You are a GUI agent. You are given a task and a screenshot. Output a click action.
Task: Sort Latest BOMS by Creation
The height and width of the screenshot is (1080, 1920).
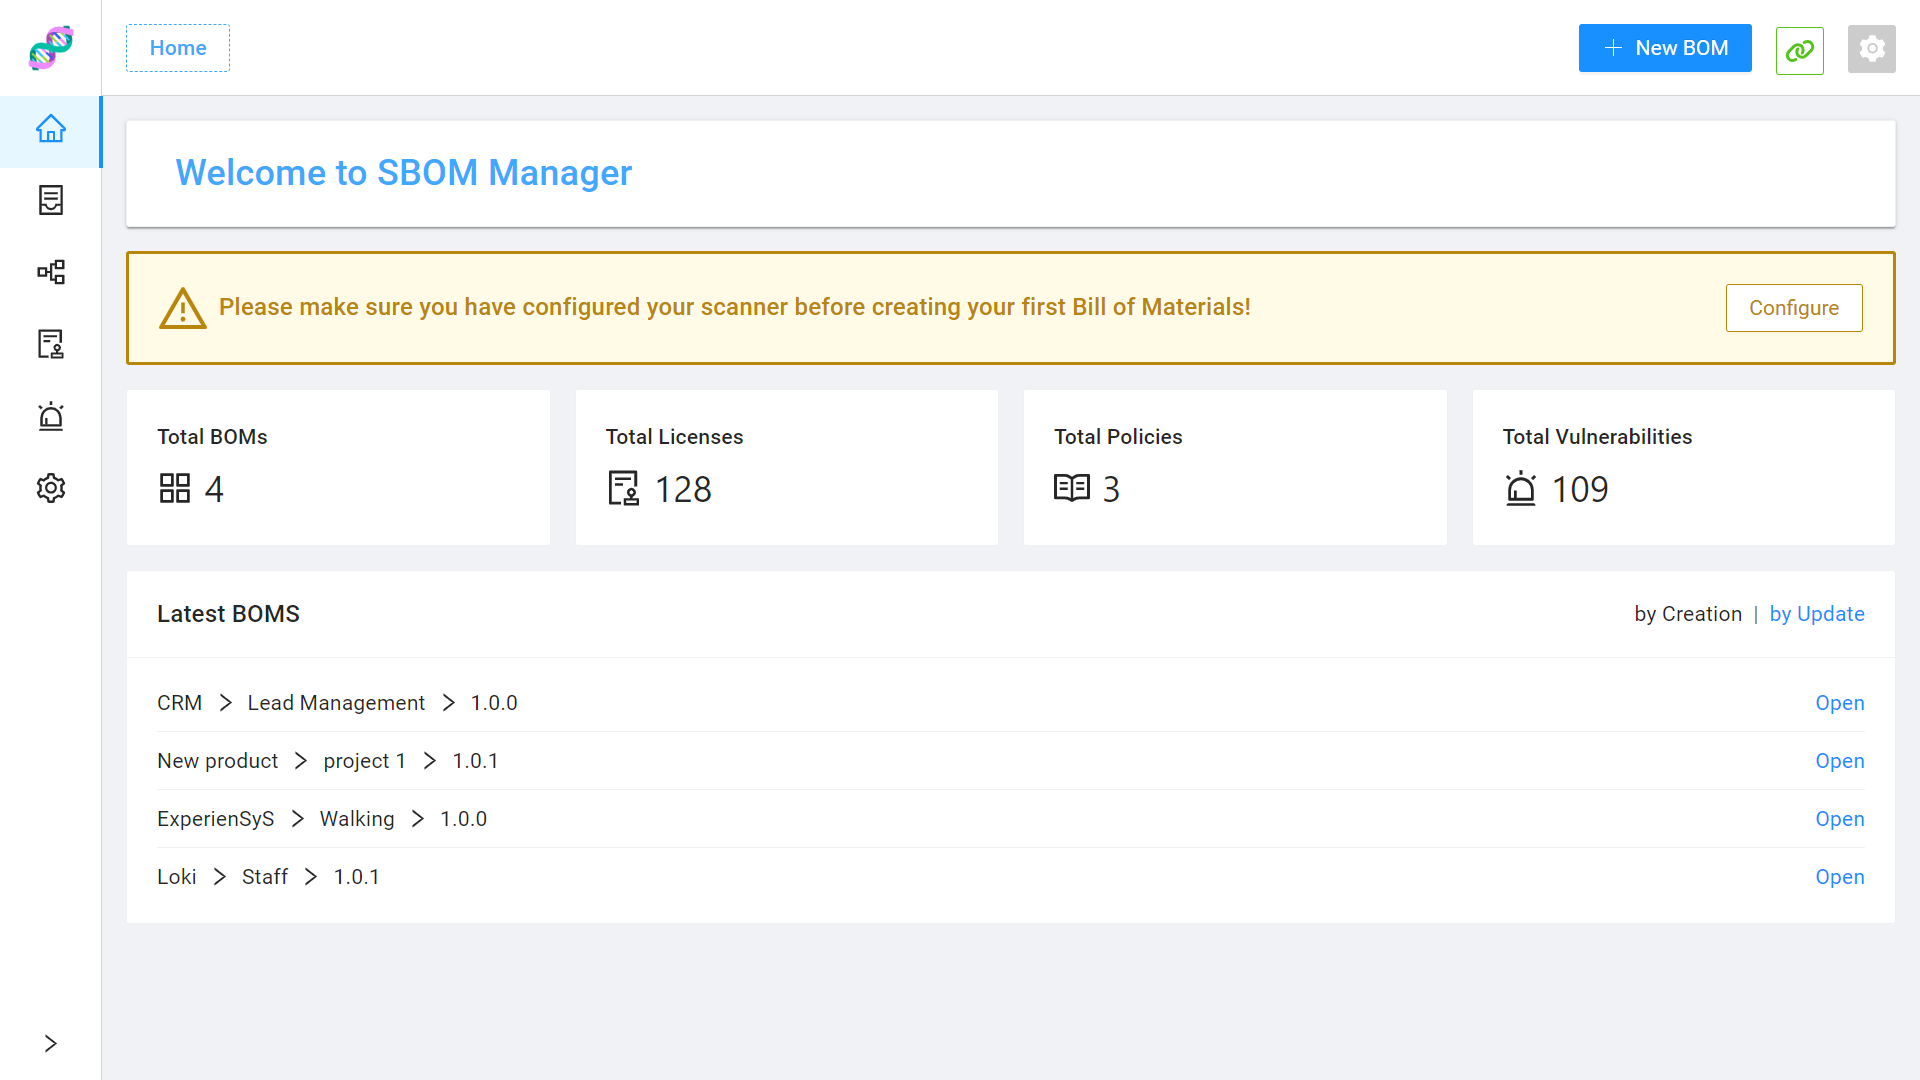1688,613
